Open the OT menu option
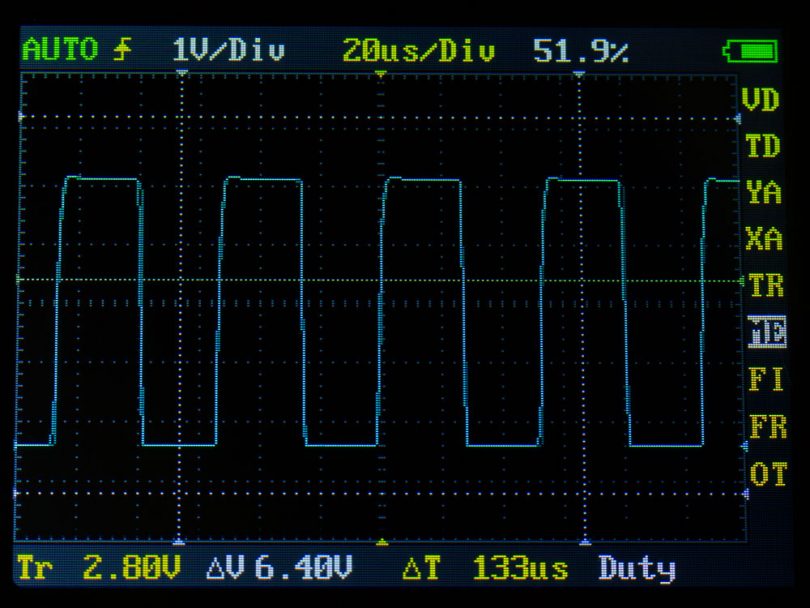 point(767,473)
